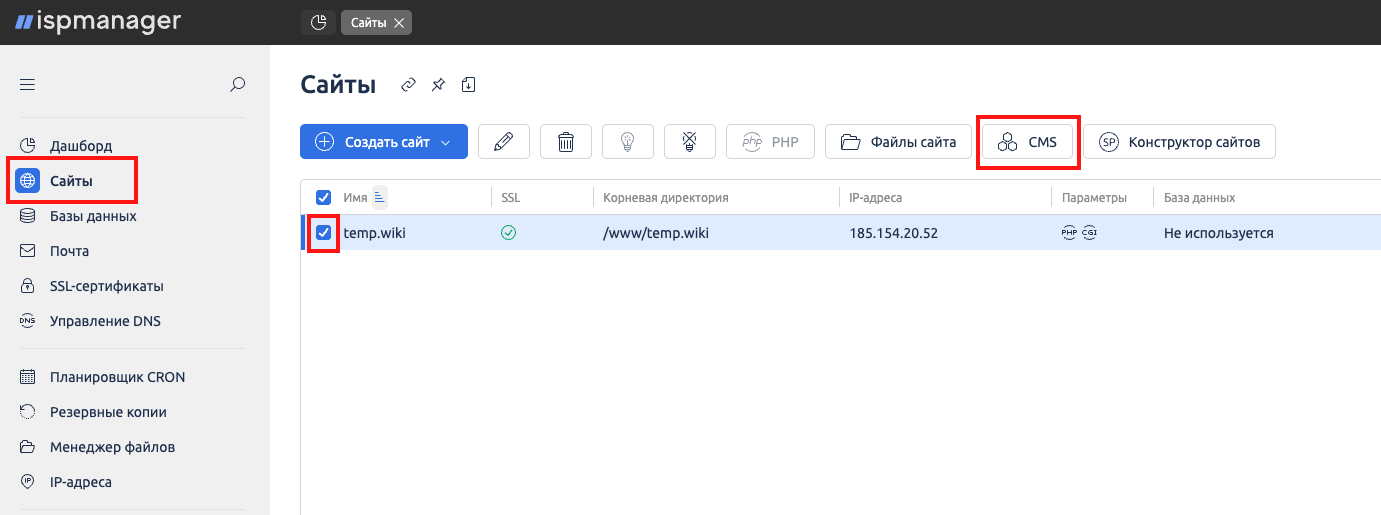Click the Создать сайт button
Viewport: 1381px width, 515px height.
coord(383,142)
